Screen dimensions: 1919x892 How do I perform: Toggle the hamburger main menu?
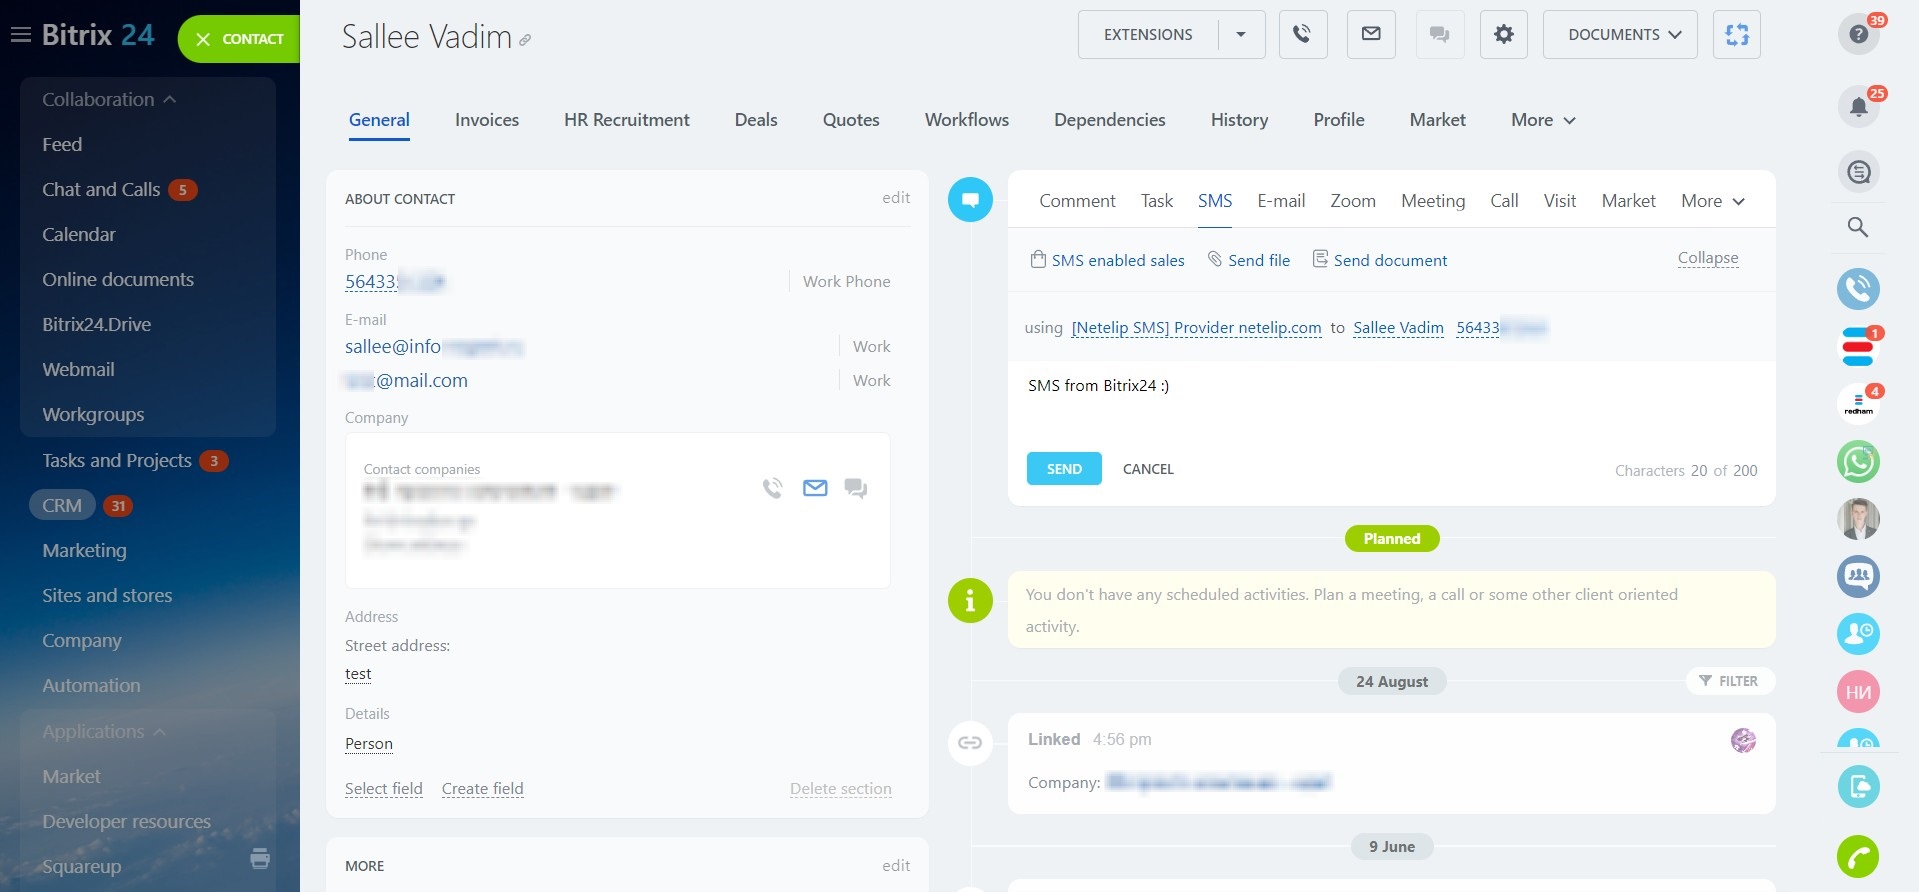(21, 36)
